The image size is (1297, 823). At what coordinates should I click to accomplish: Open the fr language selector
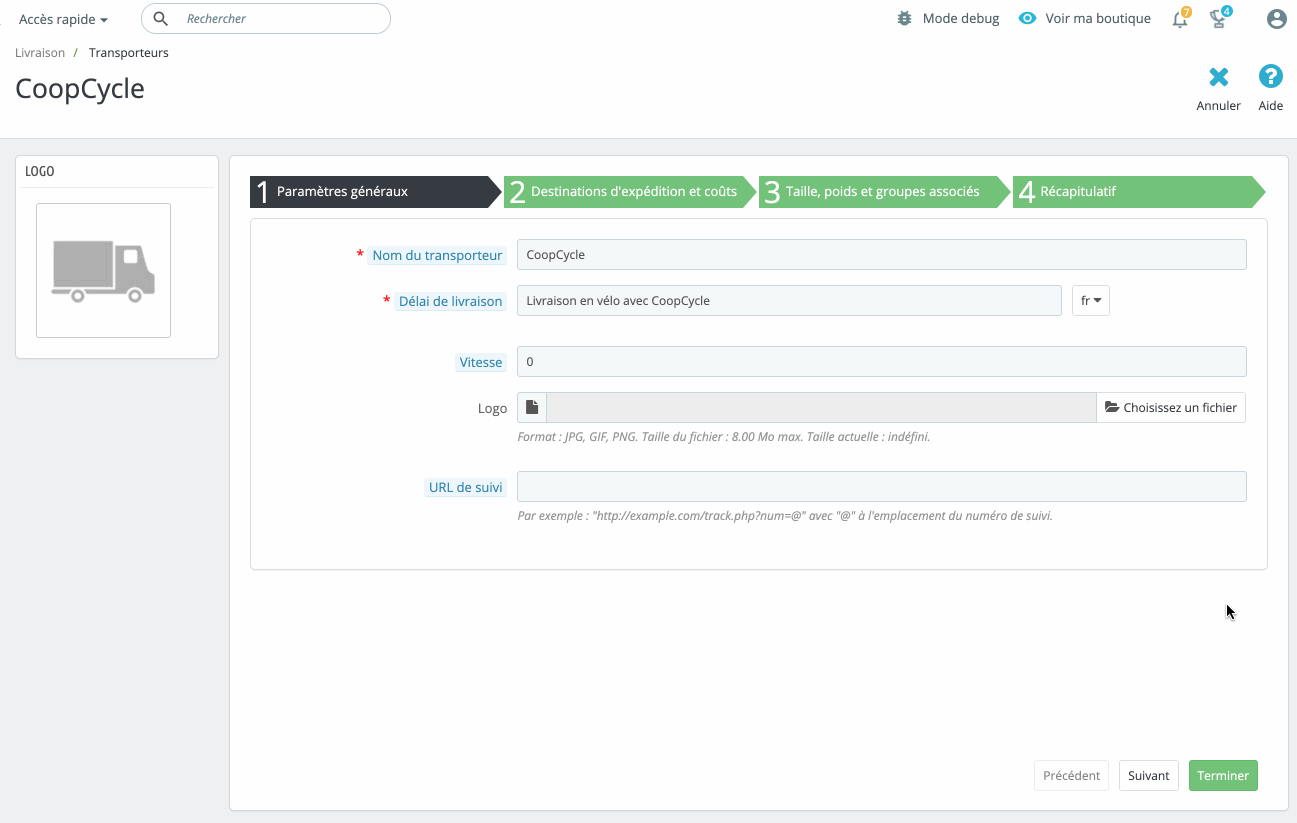click(x=1091, y=300)
